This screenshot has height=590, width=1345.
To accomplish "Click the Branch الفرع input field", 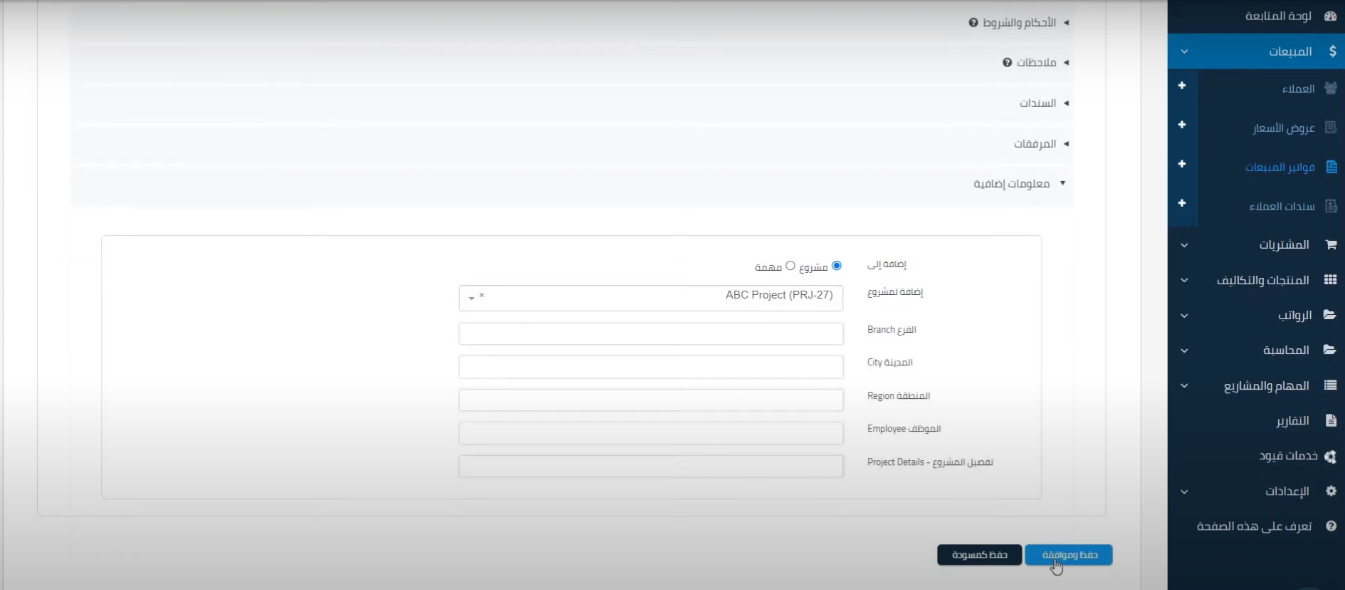I will 650,333.
